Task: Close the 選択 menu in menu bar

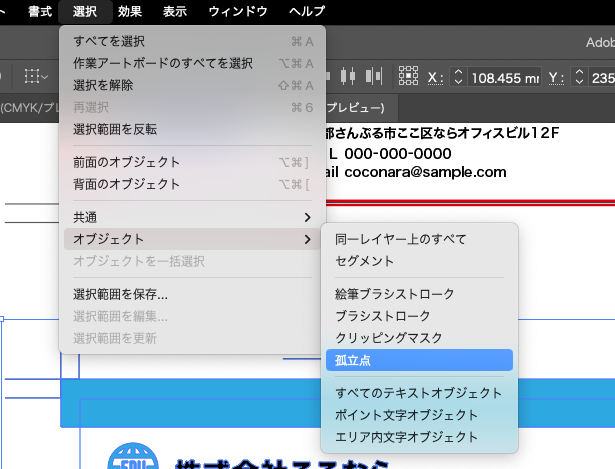Action: (85, 11)
